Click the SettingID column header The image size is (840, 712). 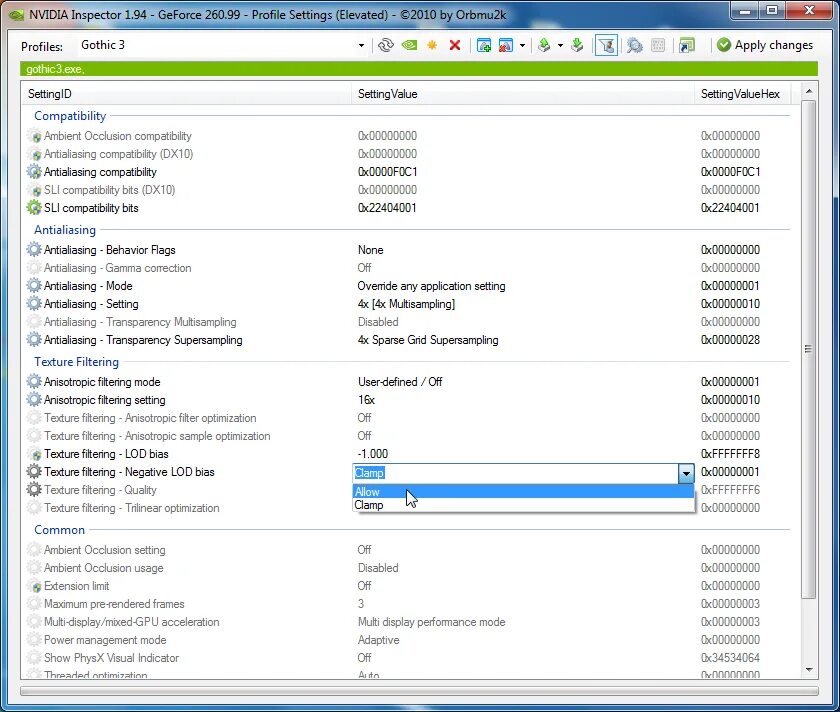186,94
